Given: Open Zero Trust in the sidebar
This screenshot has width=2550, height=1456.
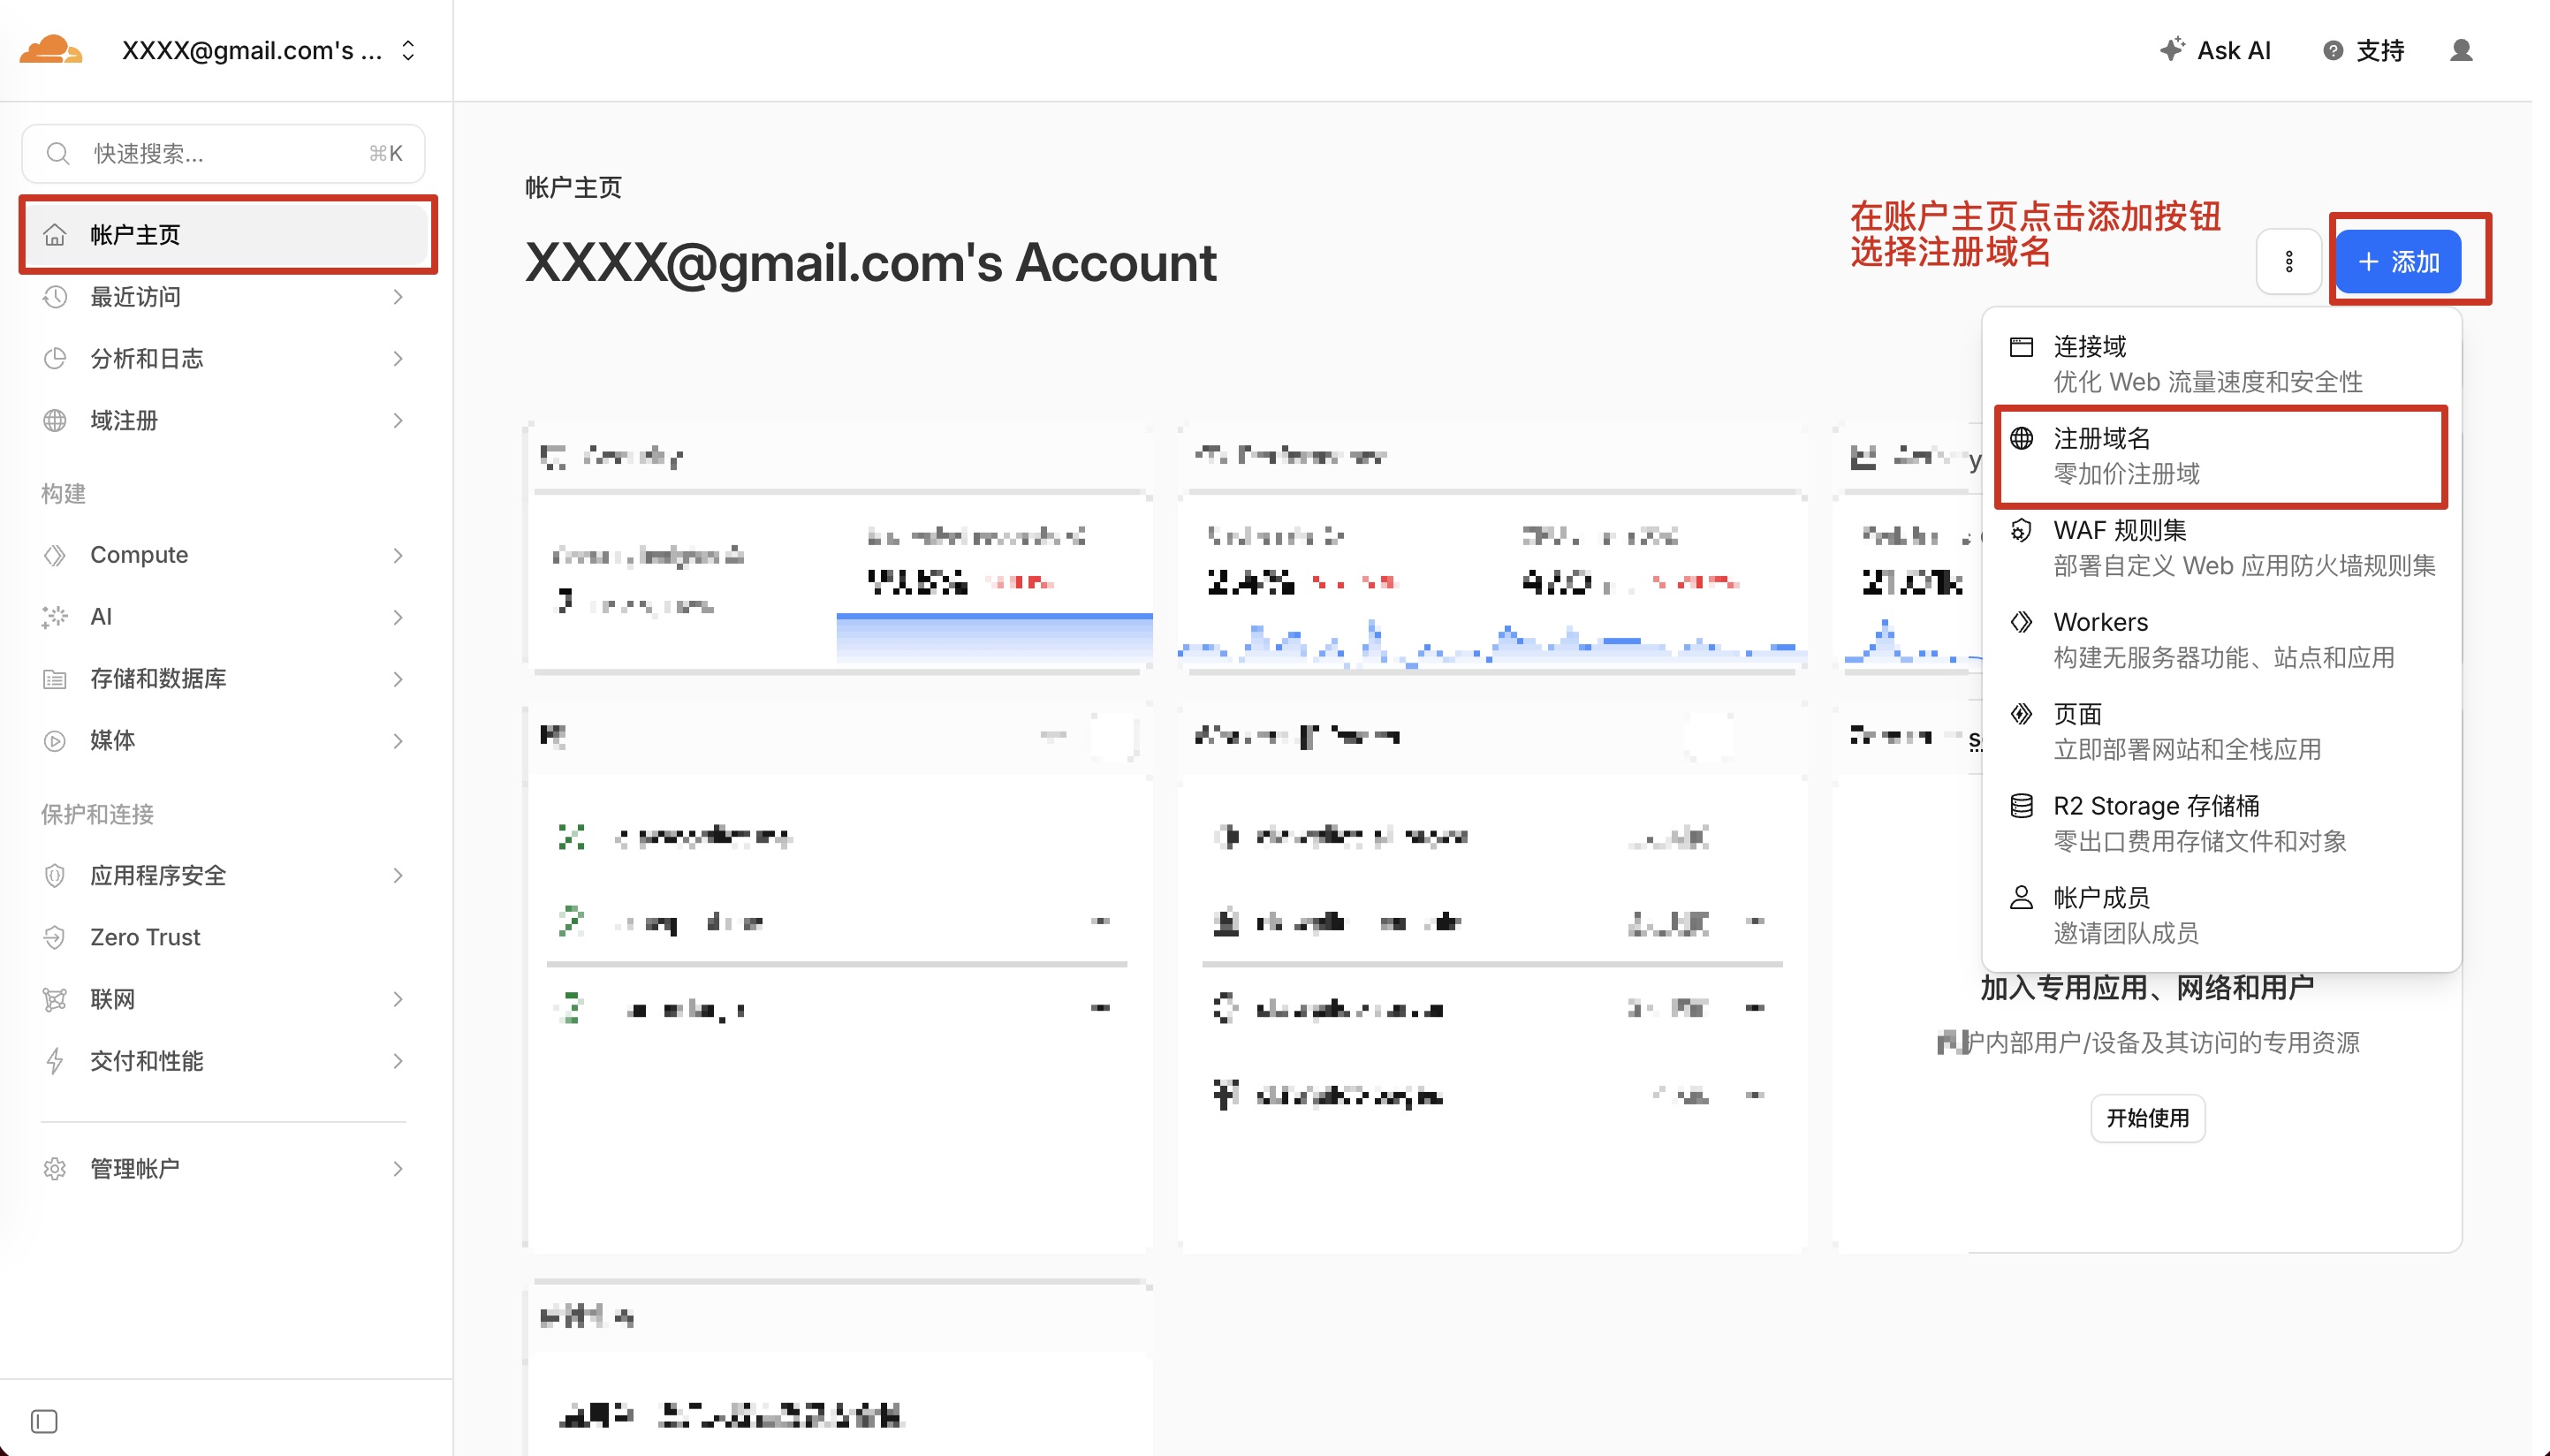Looking at the screenshot, I should pyautogui.click(x=145, y=937).
